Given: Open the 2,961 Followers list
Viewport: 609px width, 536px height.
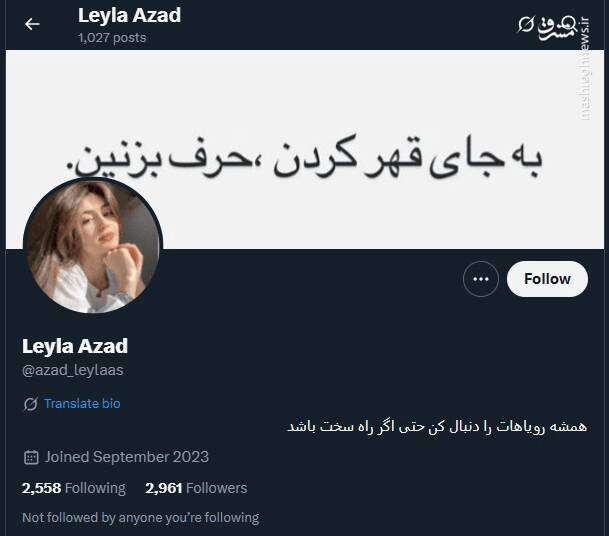Looking at the screenshot, I should tap(196, 488).
